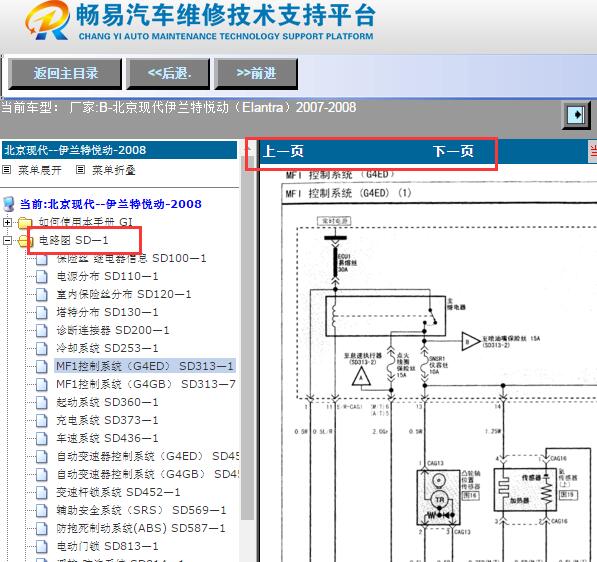The image size is (597, 562).
Task: Click document icon of 室内保险丝分布
Action: point(42,294)
